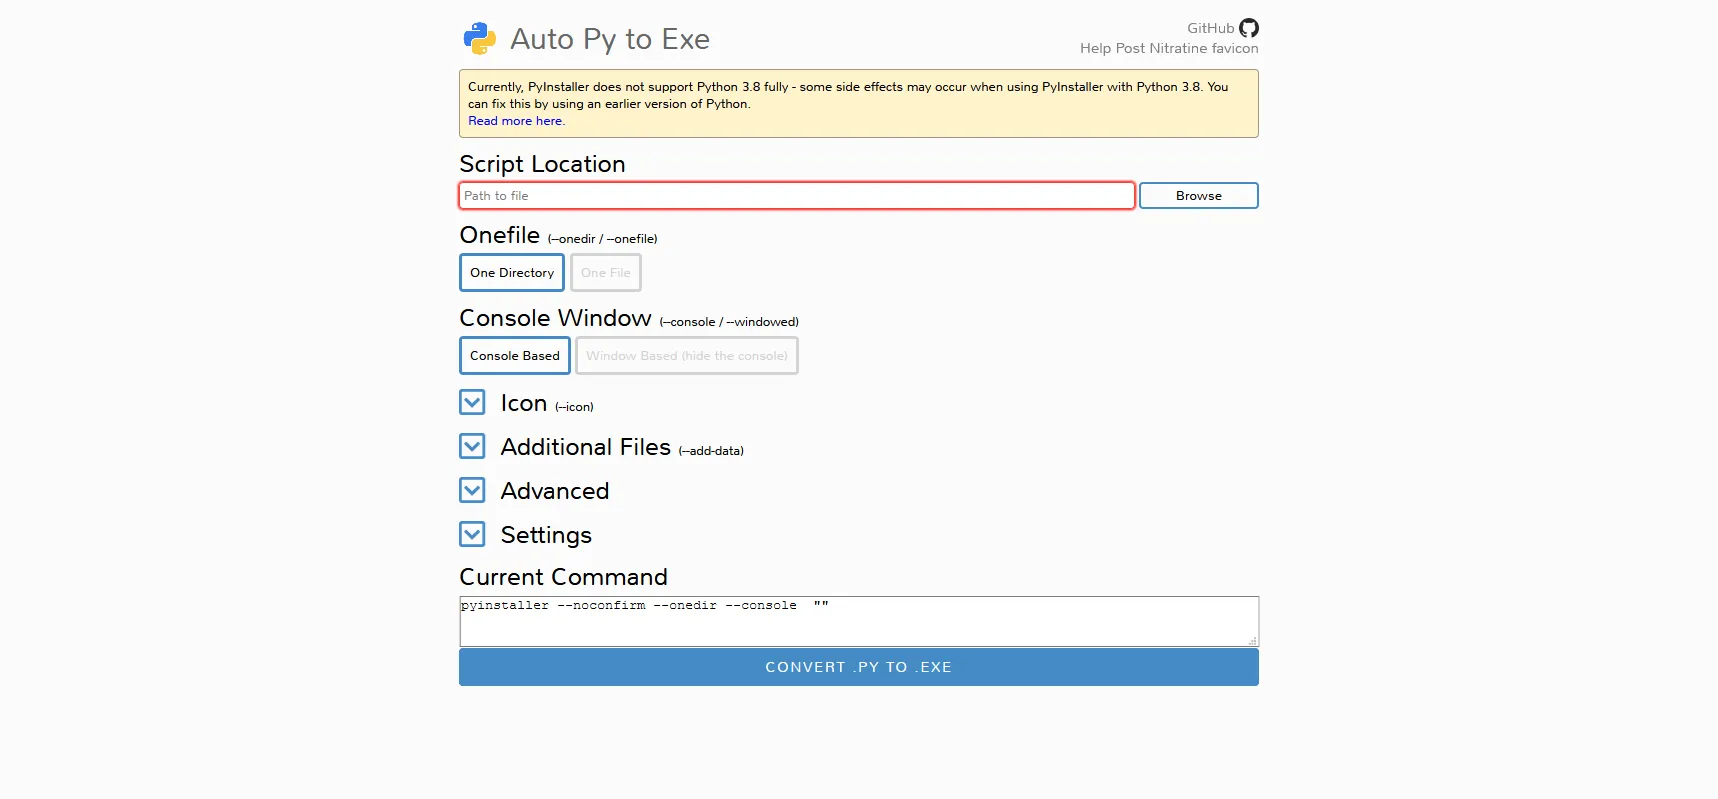Click the PyInstaller Python 3.8 warning text
The height and width of the screenshot is (799, 1718).
[848, 95]
